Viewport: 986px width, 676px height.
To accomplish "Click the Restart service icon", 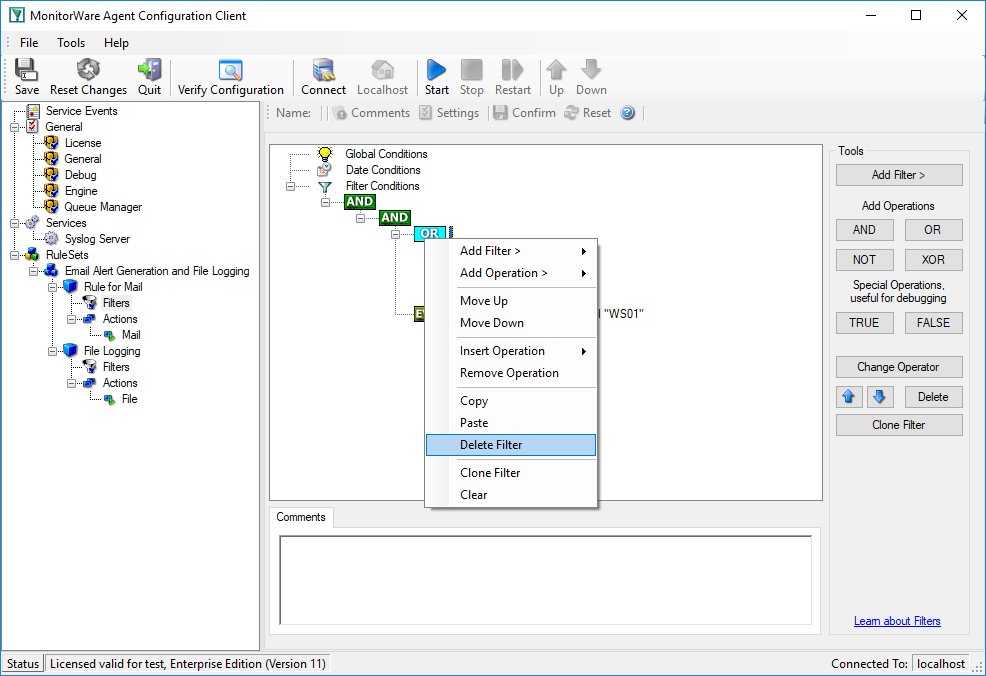I will click(x=512, y=77).
